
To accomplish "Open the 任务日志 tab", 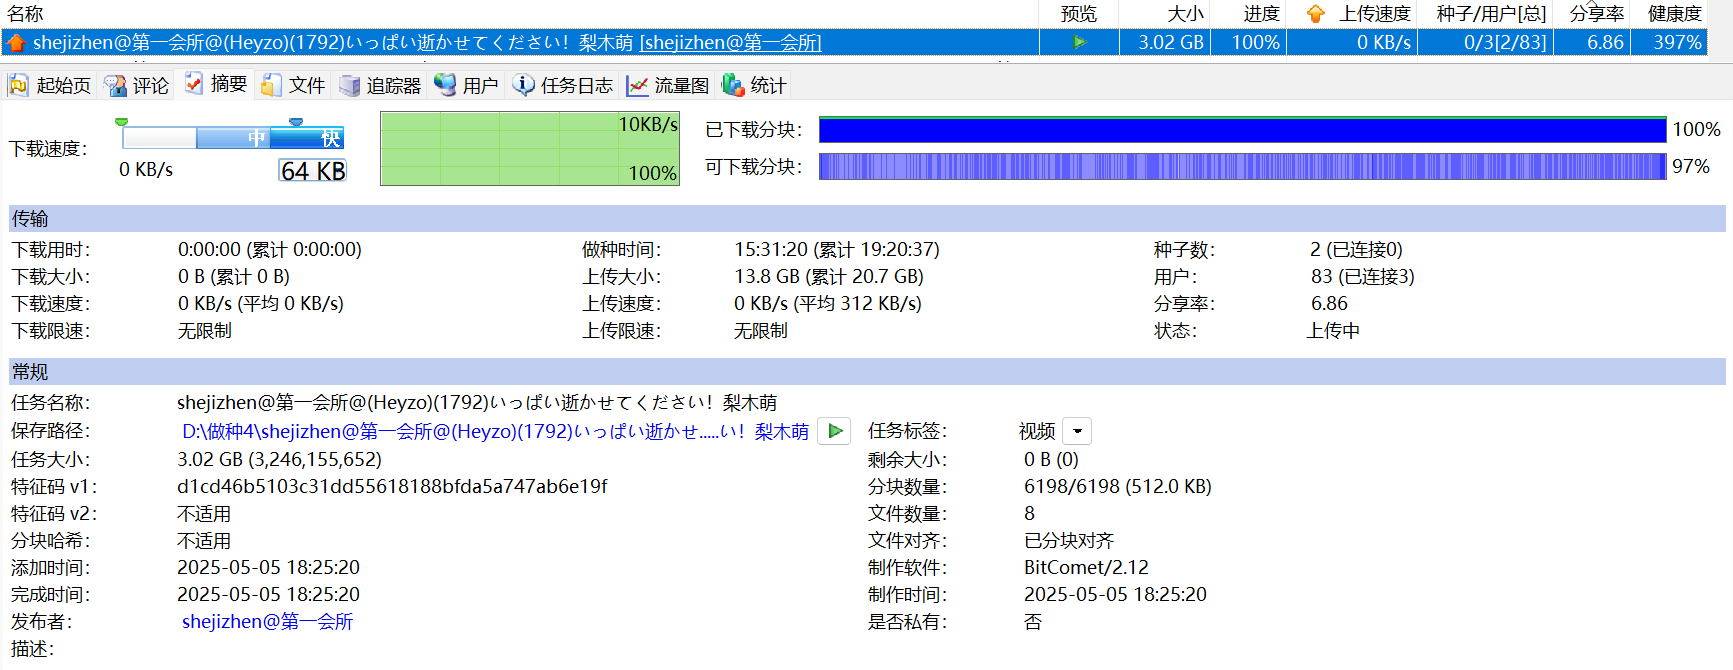I will 563,85.
